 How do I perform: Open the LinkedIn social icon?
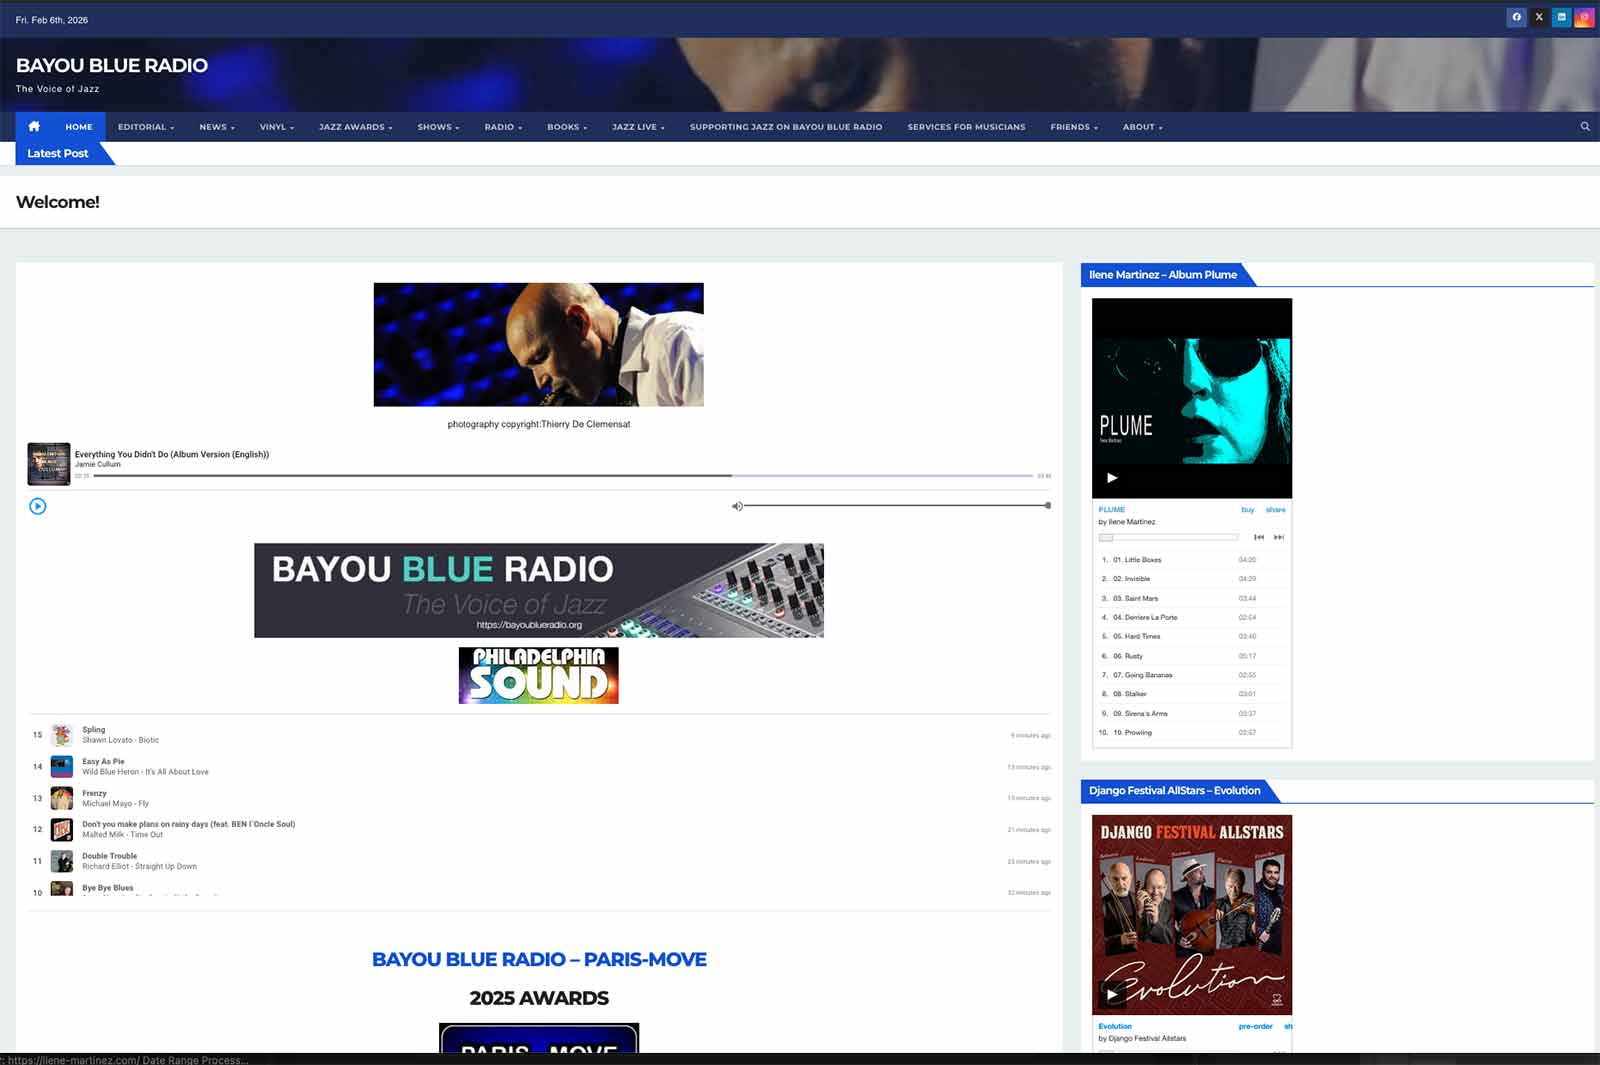1561,17
